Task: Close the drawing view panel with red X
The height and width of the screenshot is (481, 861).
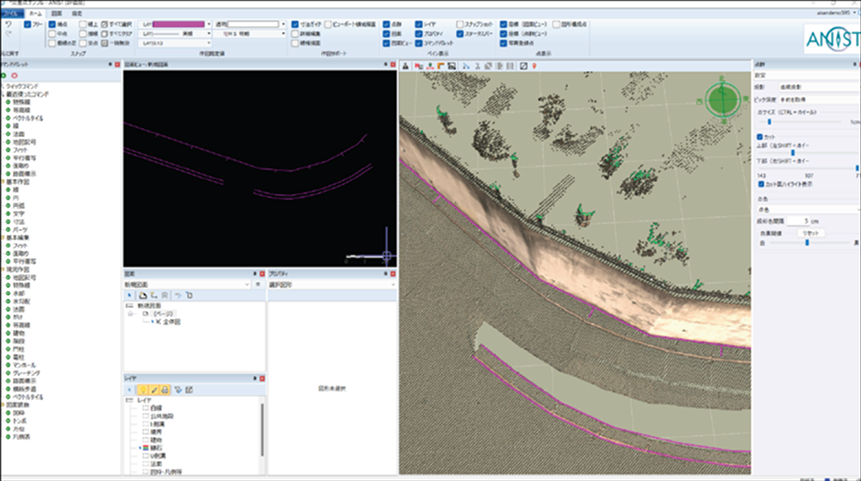Action: [393, 64]
